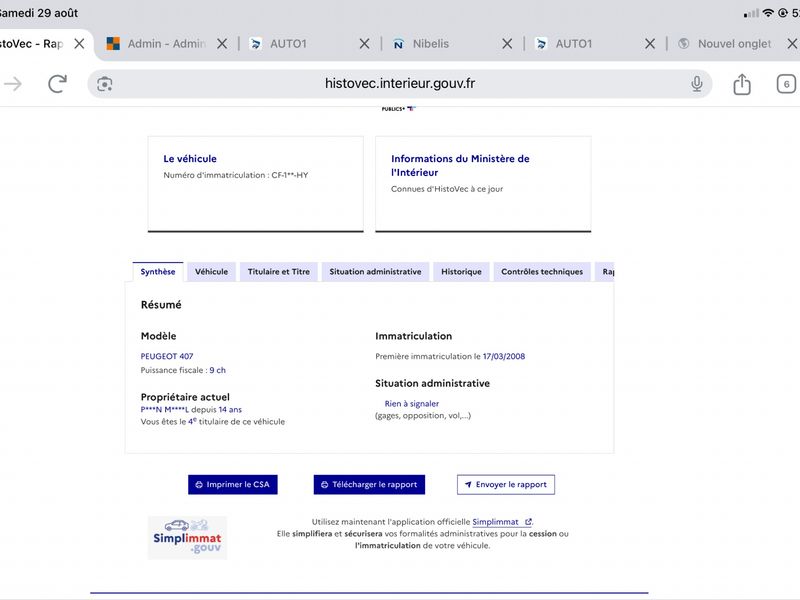Click the Télécharger le rapport button
This screenshot has width=800, height=600.
point(369,484)
